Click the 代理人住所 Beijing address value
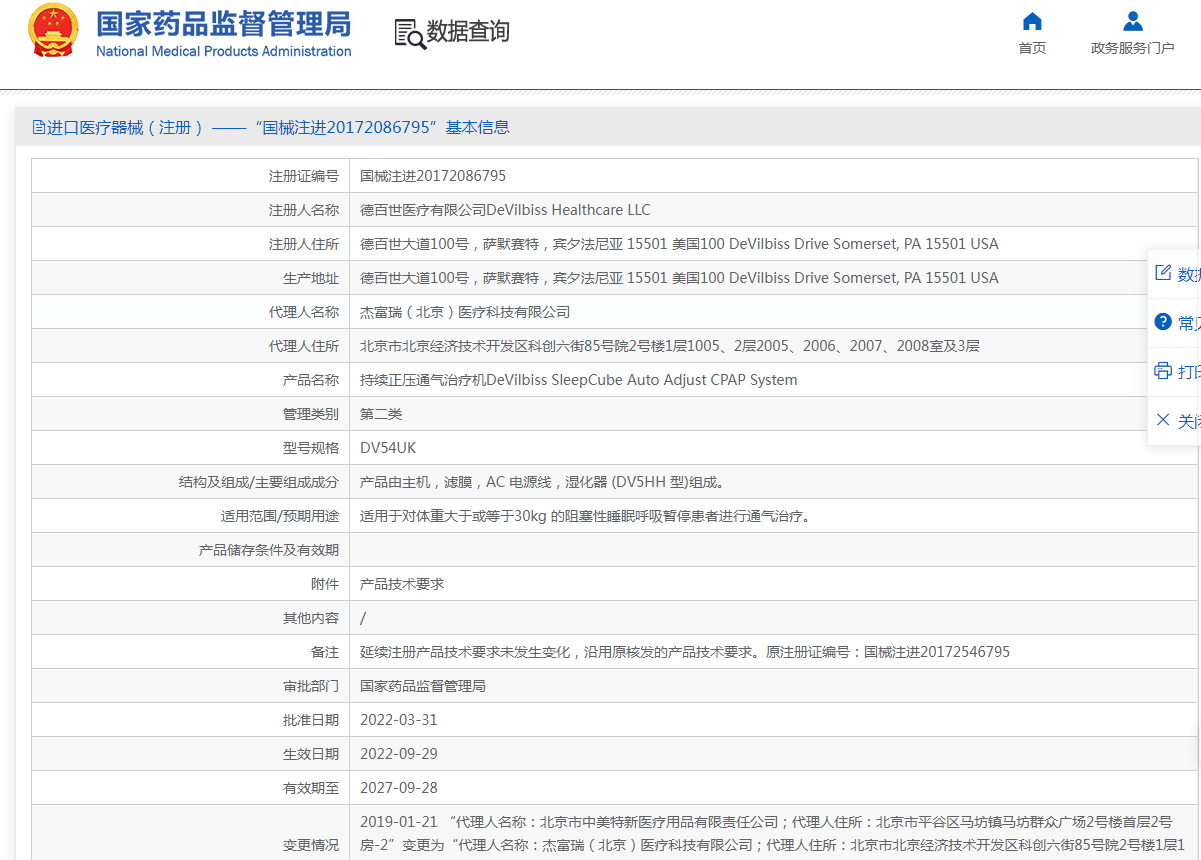 pyautogui.click(x=669, y=346)
